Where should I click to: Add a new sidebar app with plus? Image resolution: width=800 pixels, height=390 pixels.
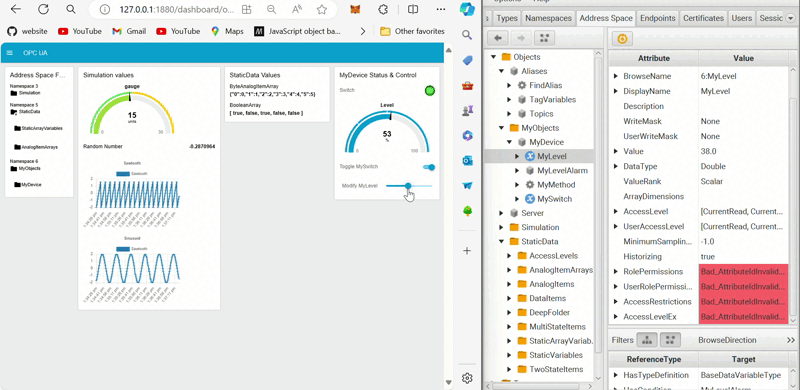467,251
